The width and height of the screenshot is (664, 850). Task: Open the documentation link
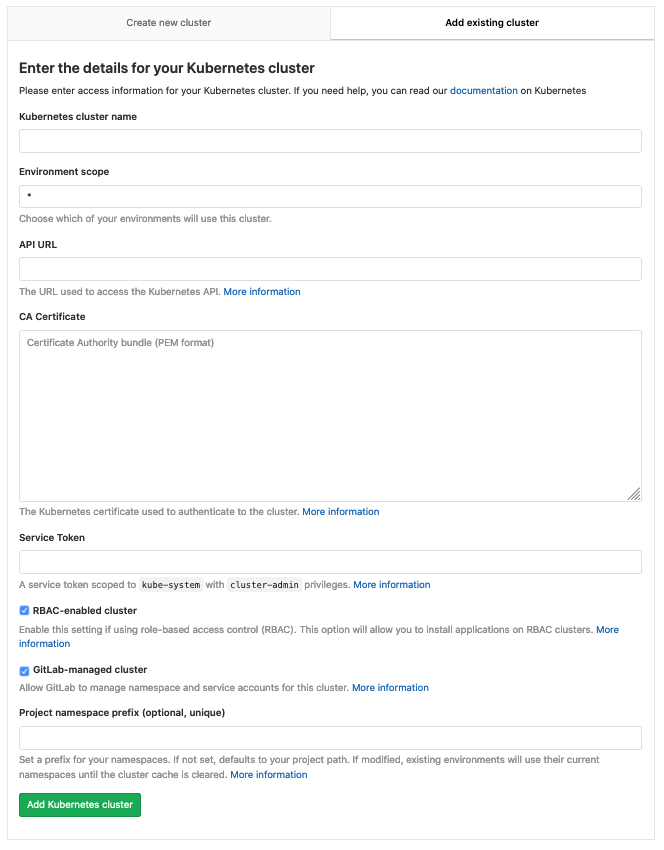(484, 91)
